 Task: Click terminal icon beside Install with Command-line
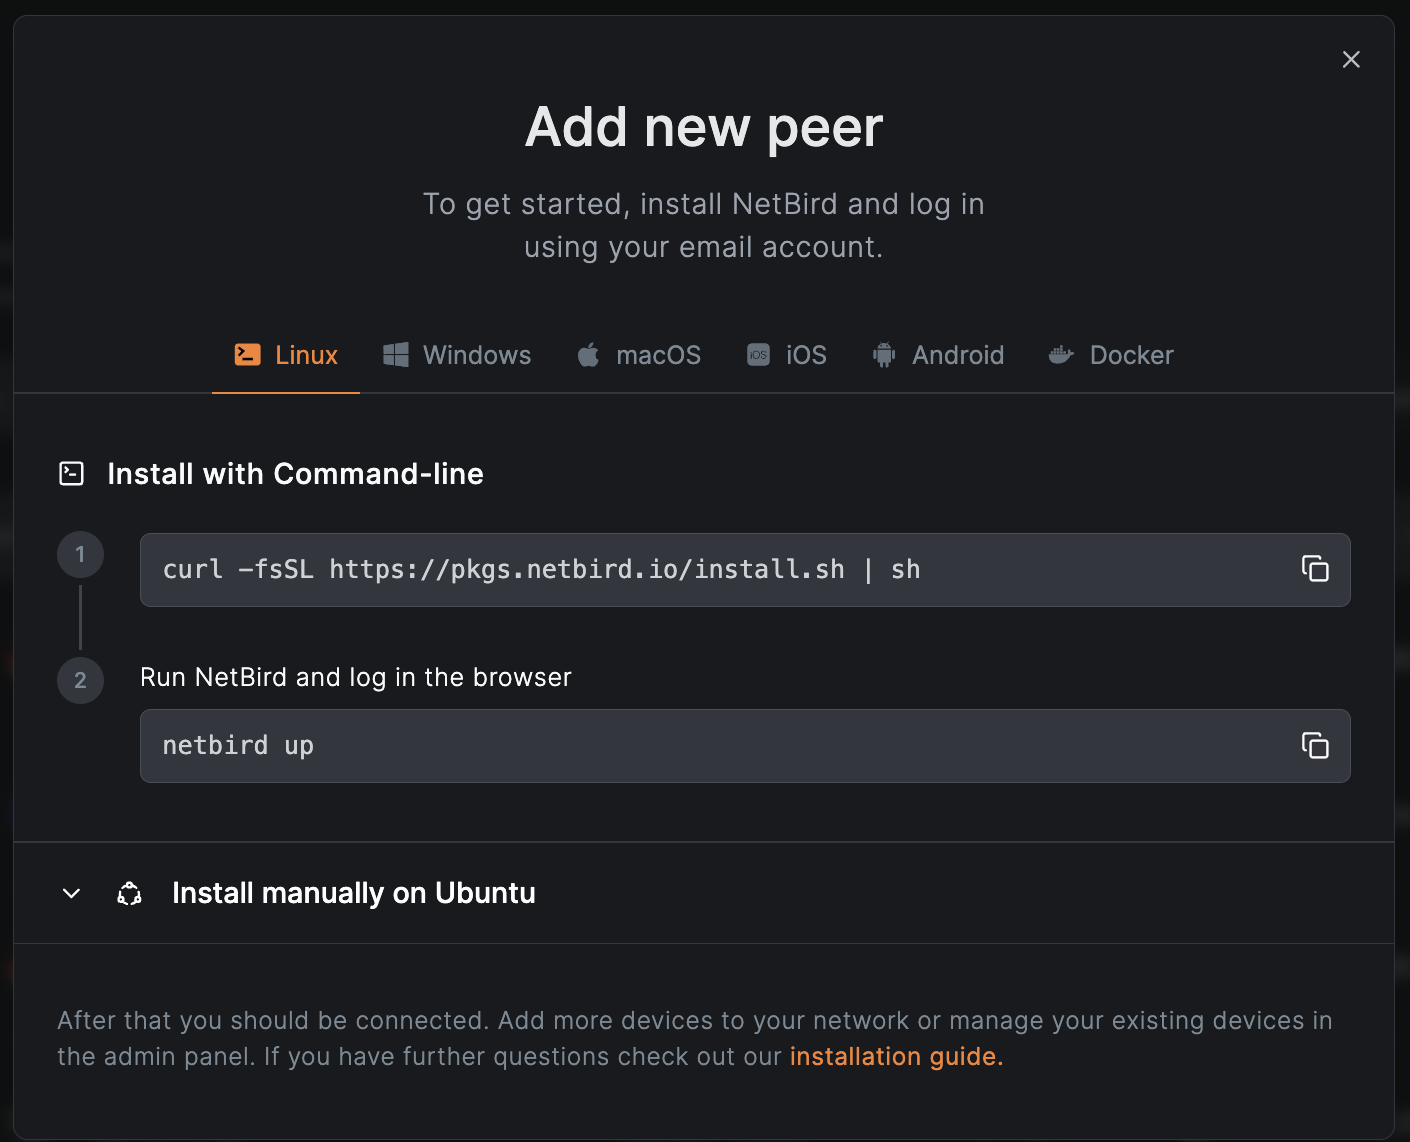[72, 474]
